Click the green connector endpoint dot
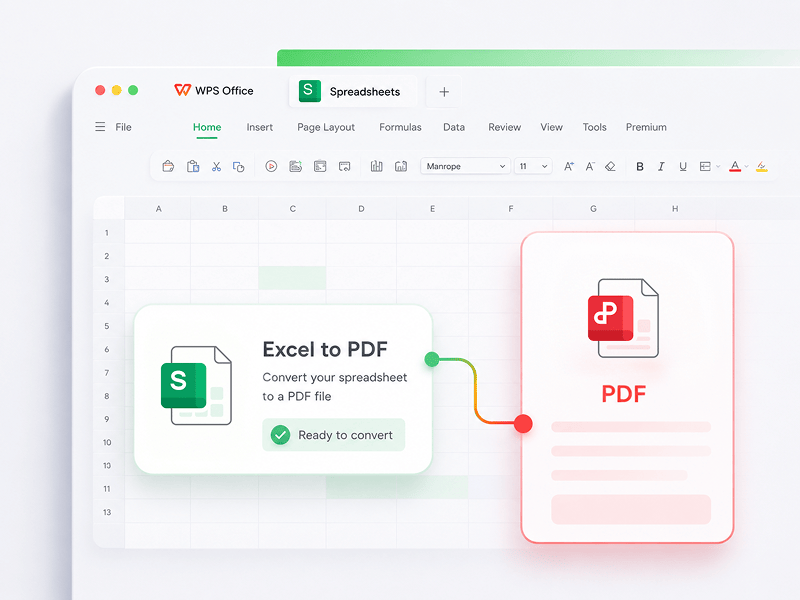The width and height of the screenshot is (800, 600). (x=432, y=359)
